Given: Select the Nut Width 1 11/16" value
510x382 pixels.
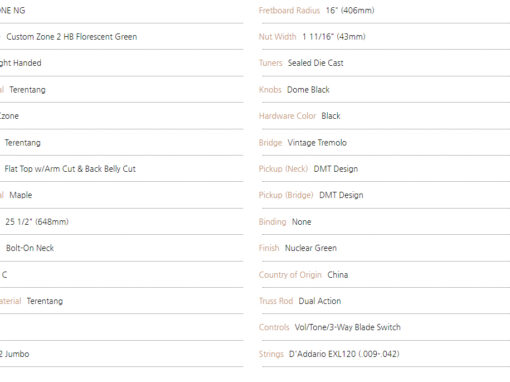Looking at the screenshot, I should [x=334, y=37].
